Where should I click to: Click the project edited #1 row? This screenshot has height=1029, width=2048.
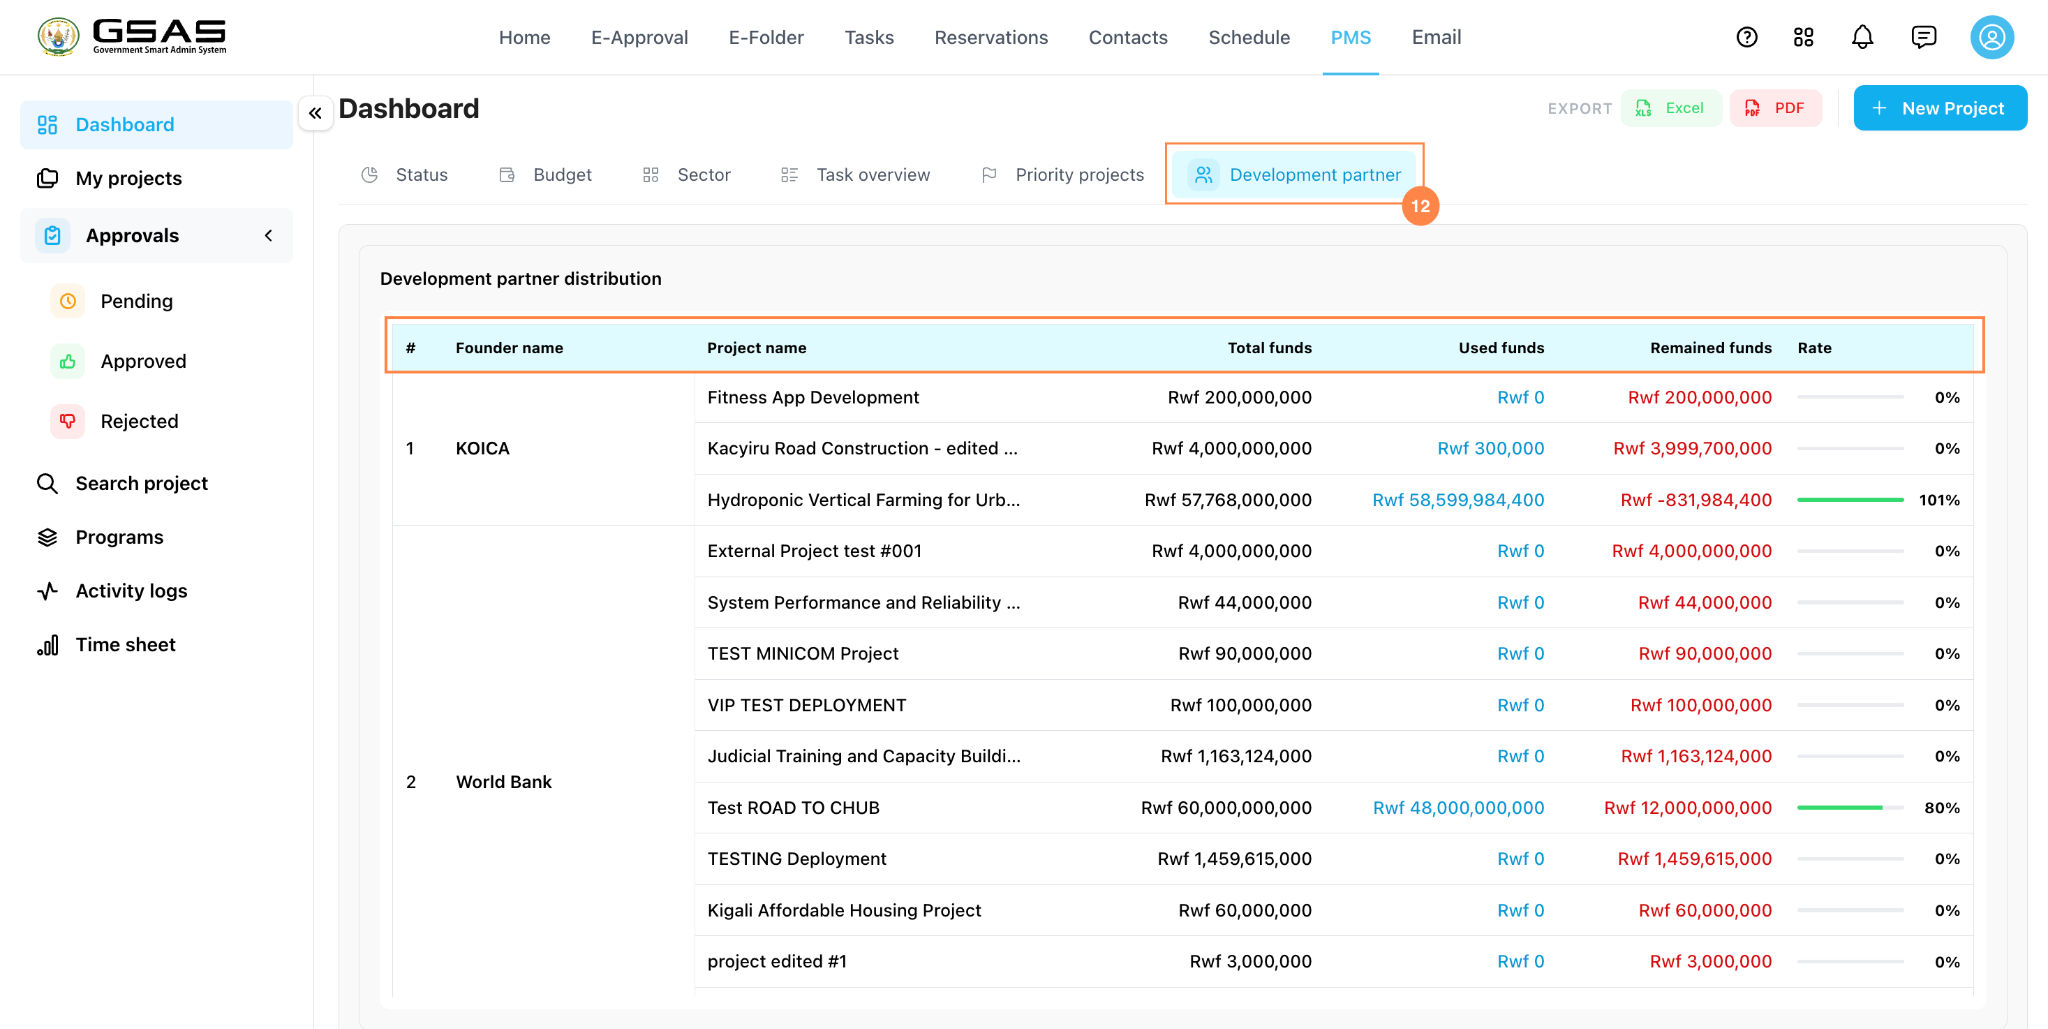click(1333, 962)
